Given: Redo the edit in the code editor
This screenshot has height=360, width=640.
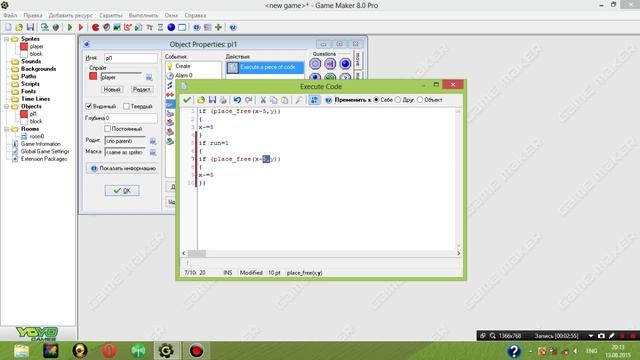Looking at the screenshot, I should pyautogui.click(x=249, y=100).
